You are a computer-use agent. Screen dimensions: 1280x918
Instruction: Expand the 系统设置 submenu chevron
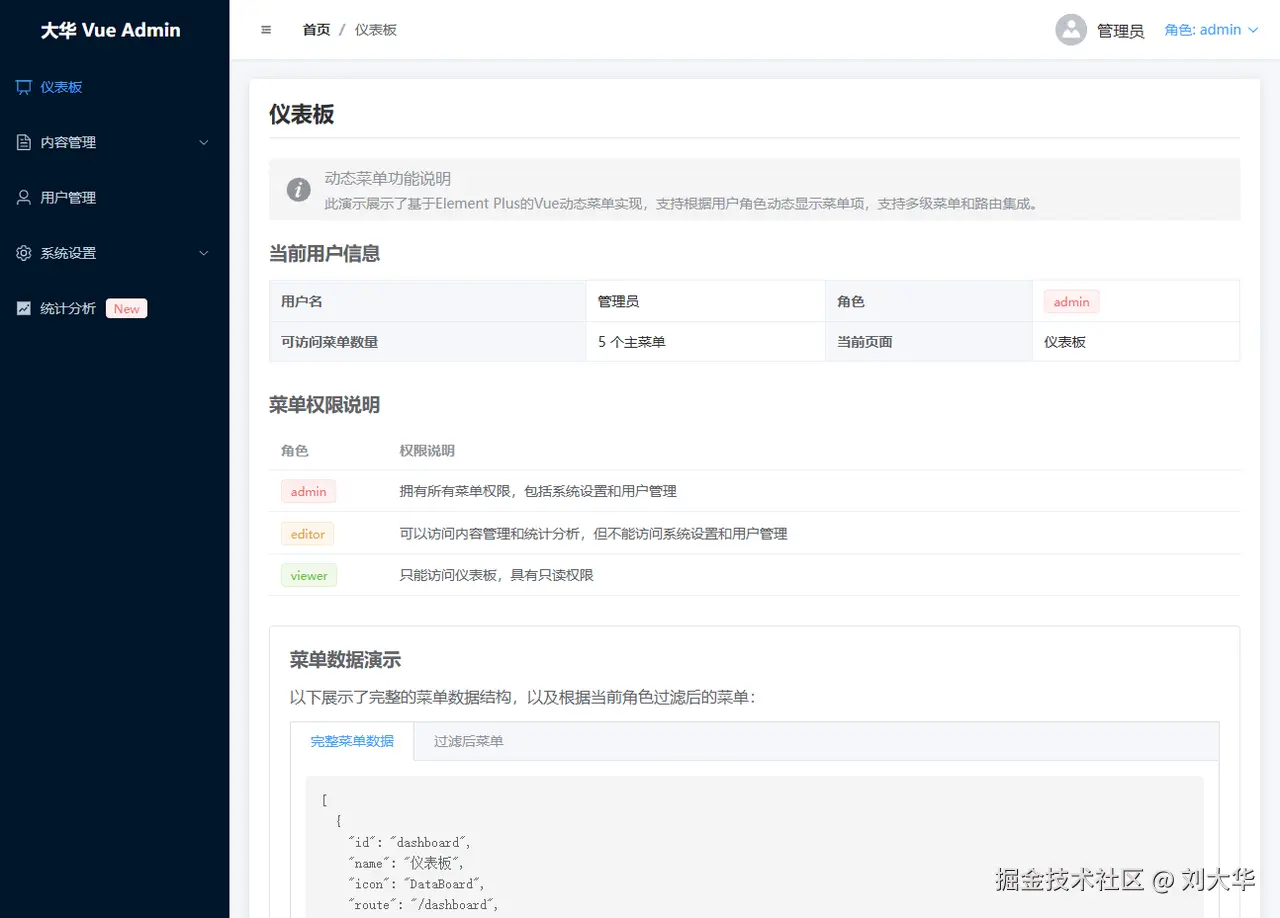click(203, 253)
